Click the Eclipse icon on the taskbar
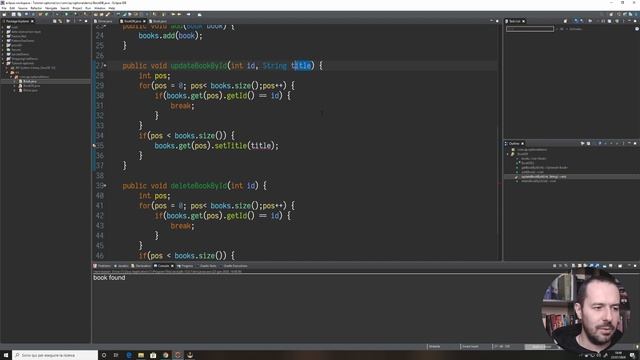 pyautogui.click(x=178, y=355)
